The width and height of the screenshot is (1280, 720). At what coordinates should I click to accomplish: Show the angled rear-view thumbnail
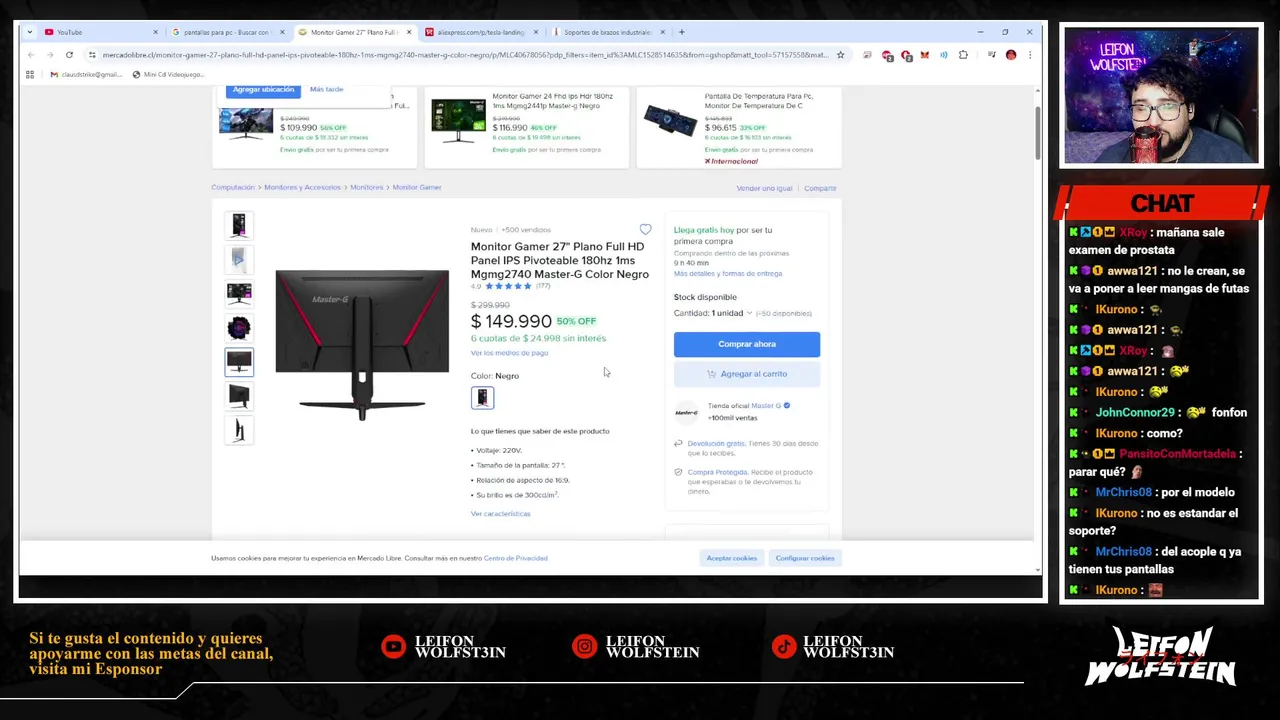(x=239, y=395)
